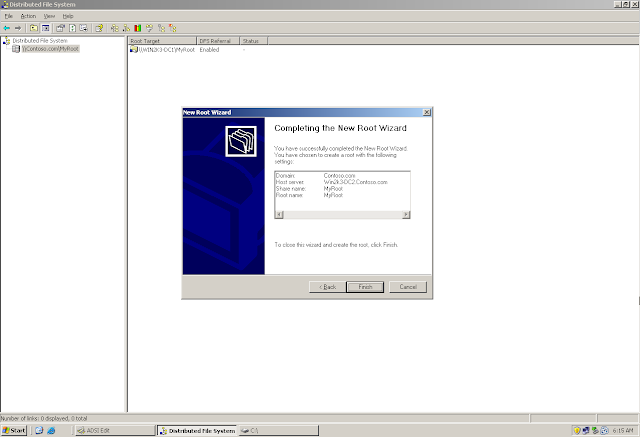The image size is (640, 437).
Task: Click the Help question-mark toolbar icon
Action: click(x=99, y=28)
